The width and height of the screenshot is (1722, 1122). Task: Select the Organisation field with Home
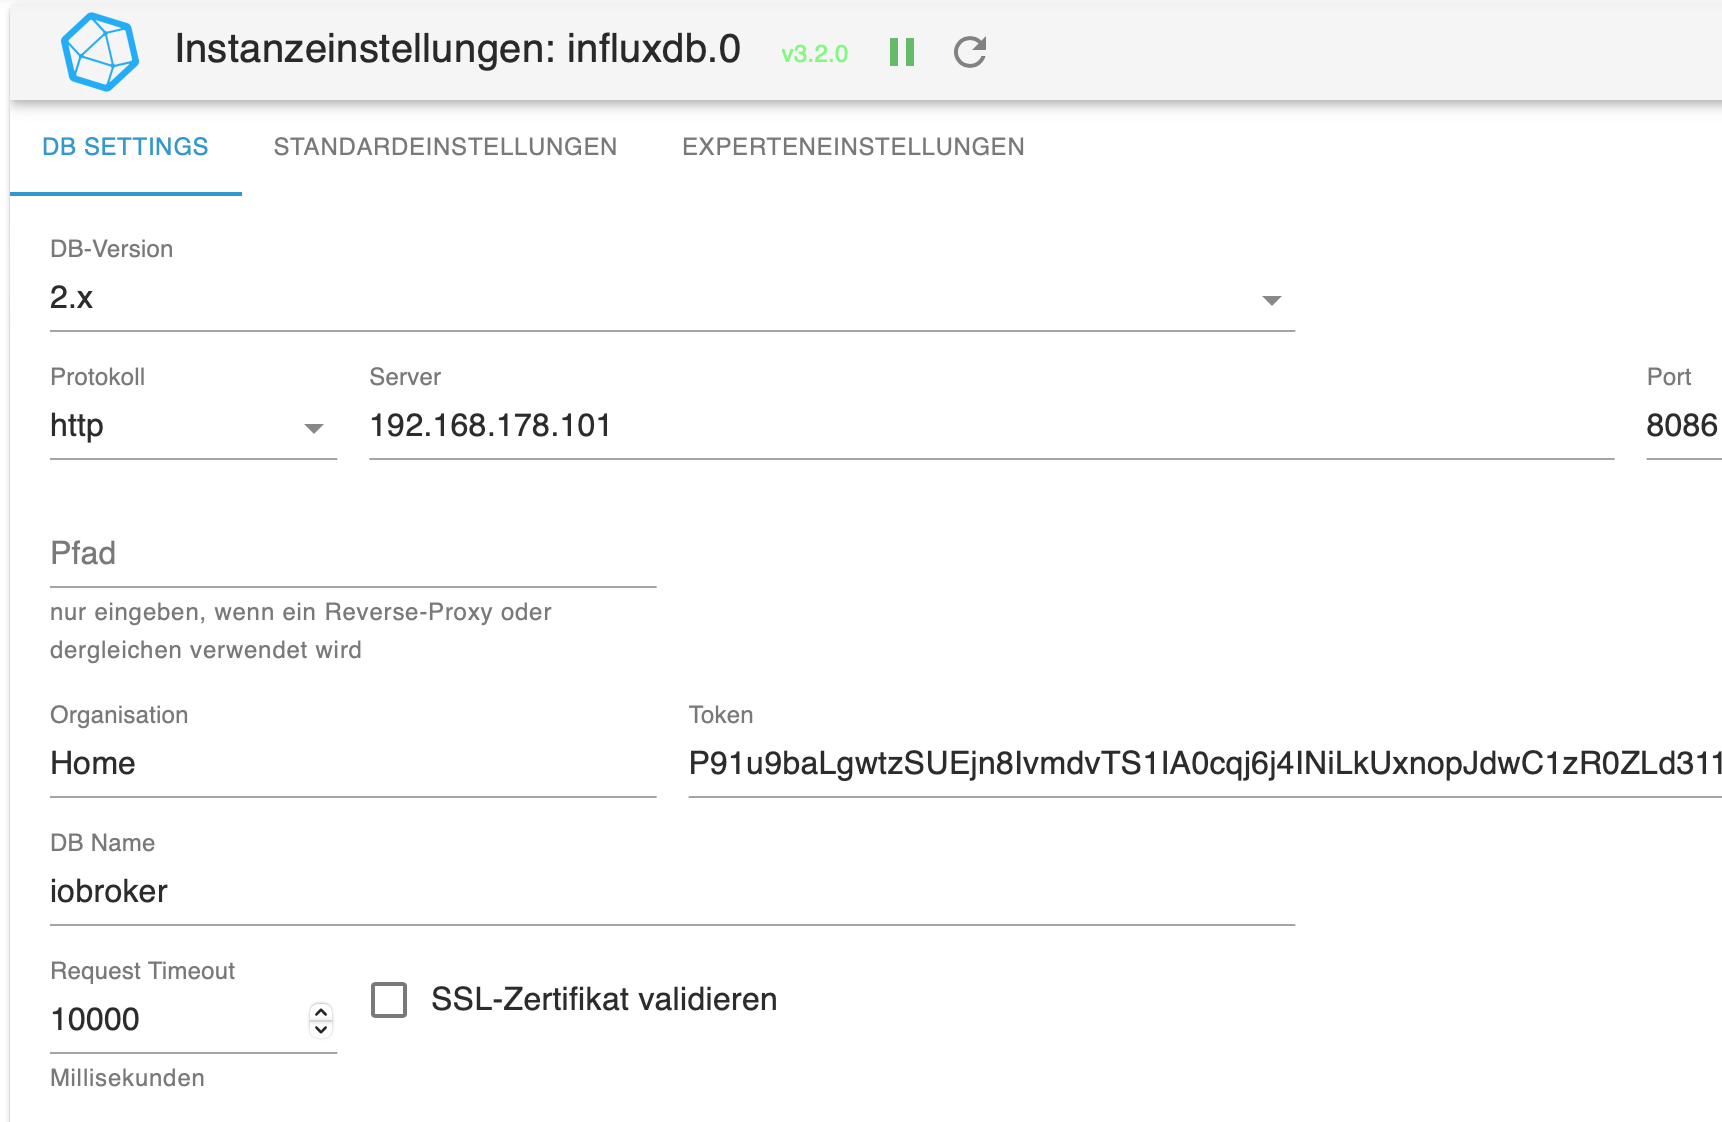coord(353,765)
